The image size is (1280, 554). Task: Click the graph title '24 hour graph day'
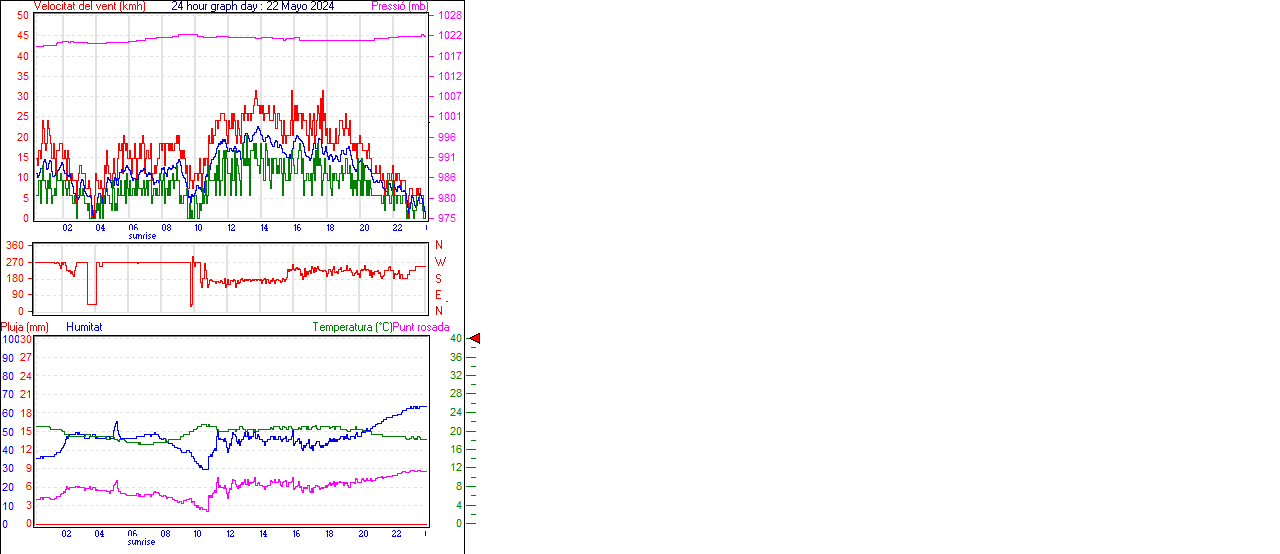click(252, 6)
